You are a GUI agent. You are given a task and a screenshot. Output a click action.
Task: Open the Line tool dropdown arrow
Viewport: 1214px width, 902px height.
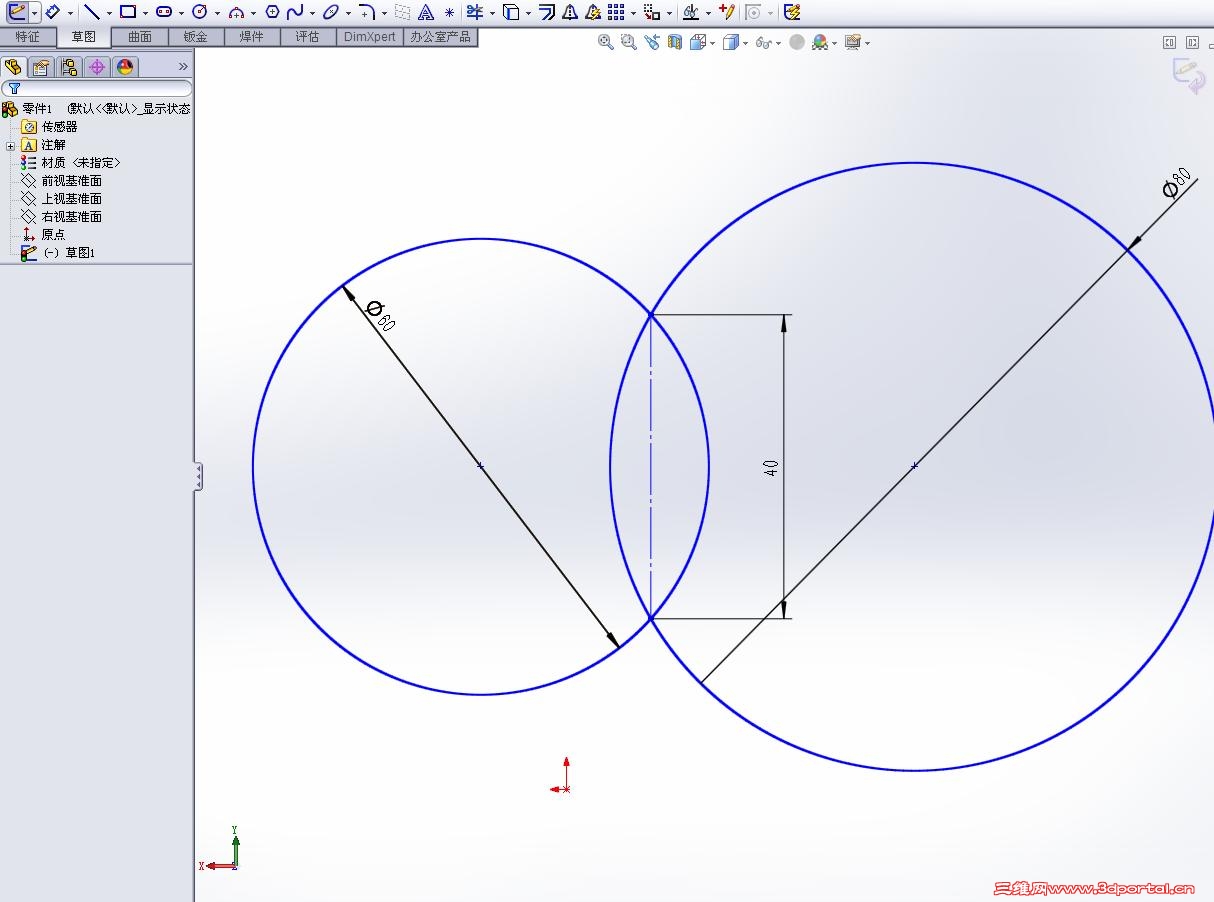coord(109,13)
